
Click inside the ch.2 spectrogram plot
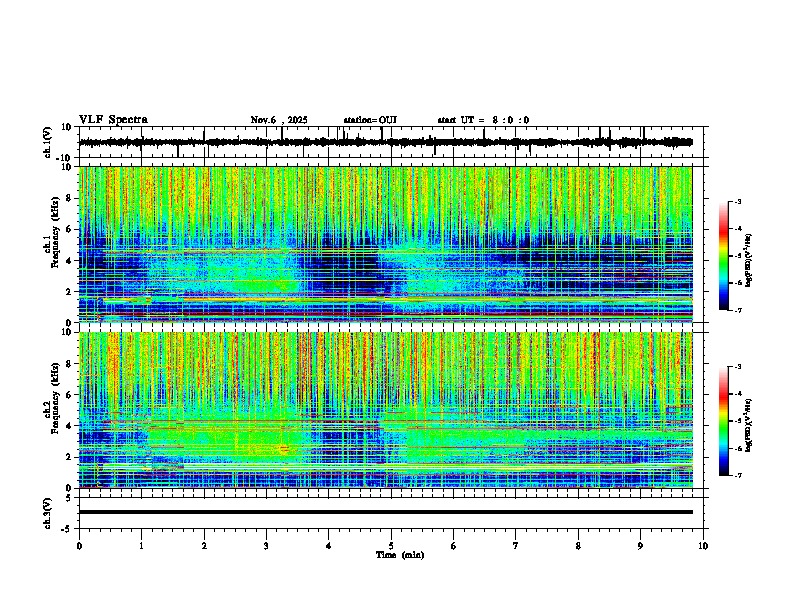(386, 410)
